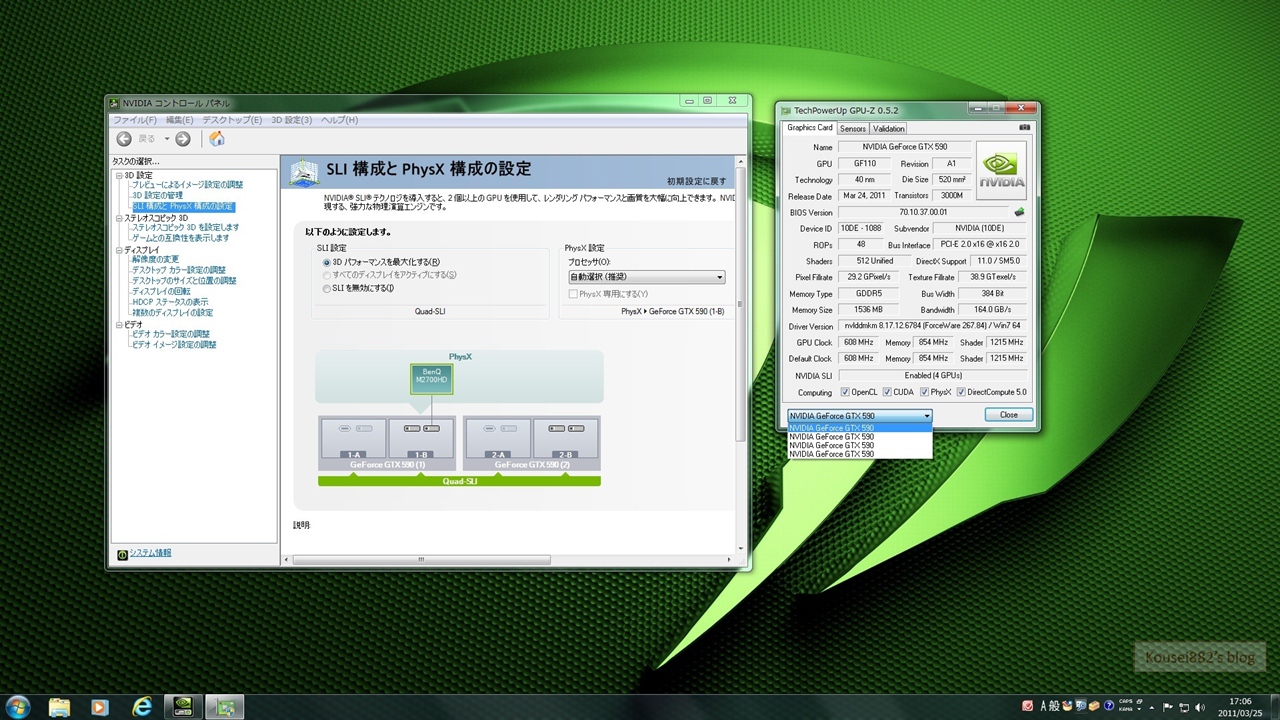Select 3D パフォーマンスを最大化する radio button
1280x720 pixels.
(327, 262)
